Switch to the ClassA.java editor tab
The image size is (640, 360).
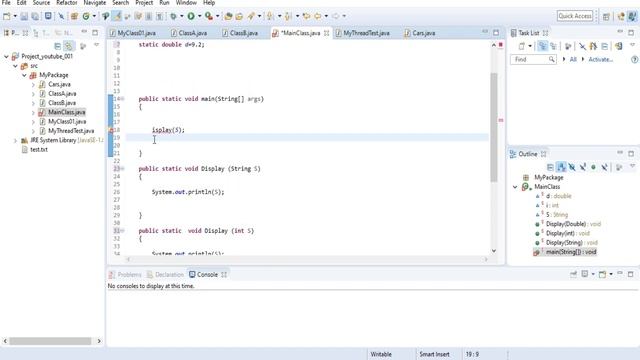point(189,33)
